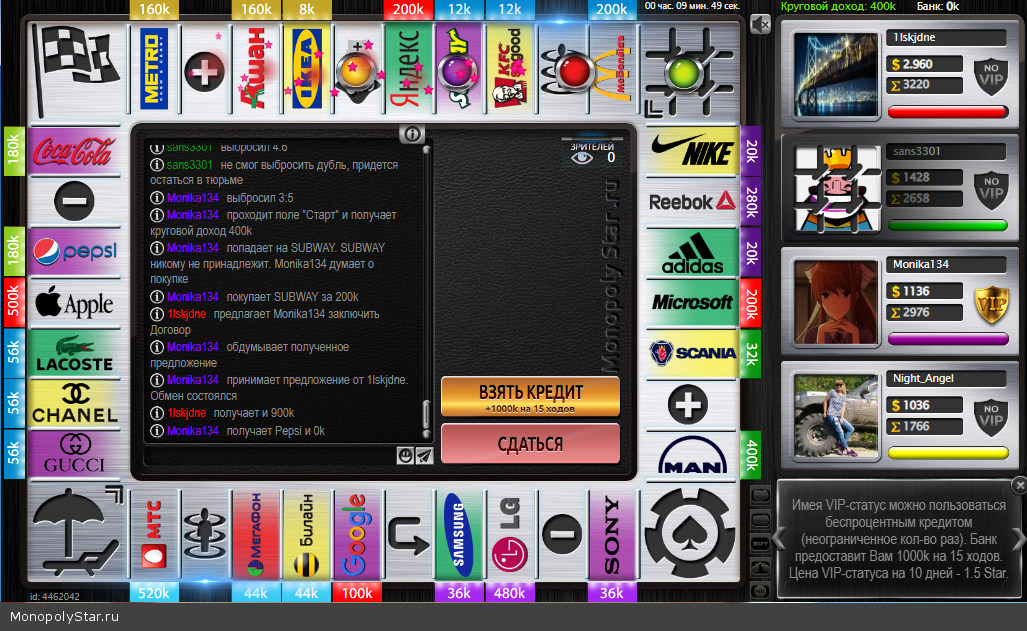Select the IKEA board tile
Viewport: 1027px width, 631px height.
307,69
